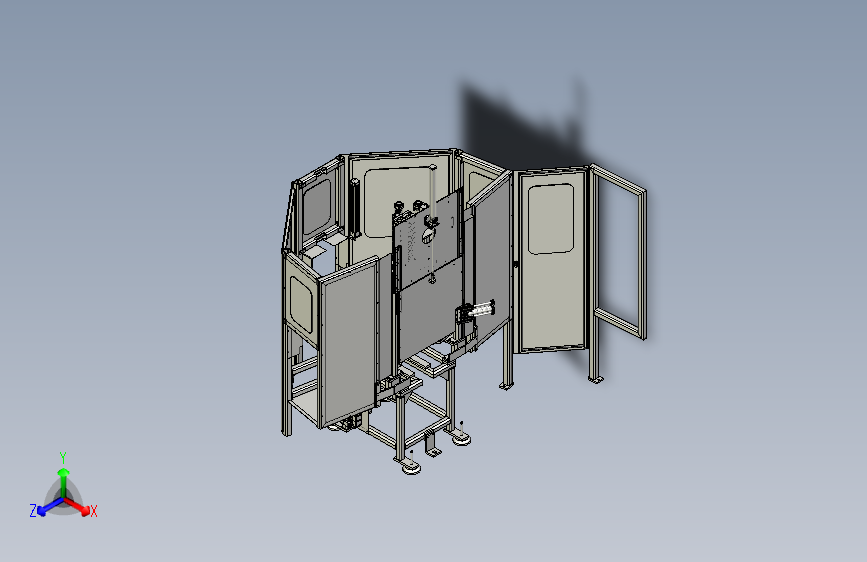This screenshot has height=562, width=867.
Task: Click the "Y" label of the triad
Action: (62, 458)
